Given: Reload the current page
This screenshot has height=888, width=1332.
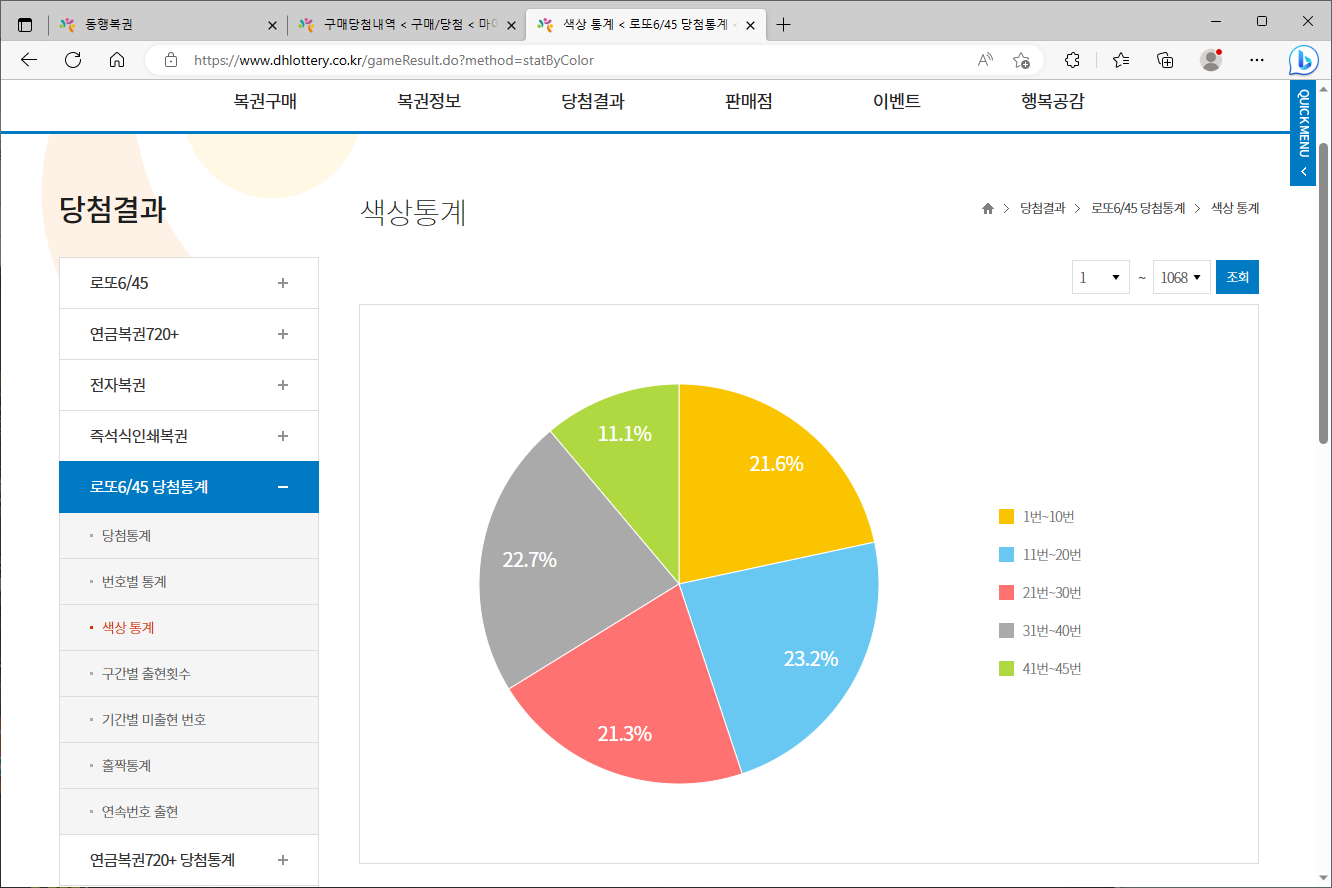Looking at the screenshot, I should (73, 60).
